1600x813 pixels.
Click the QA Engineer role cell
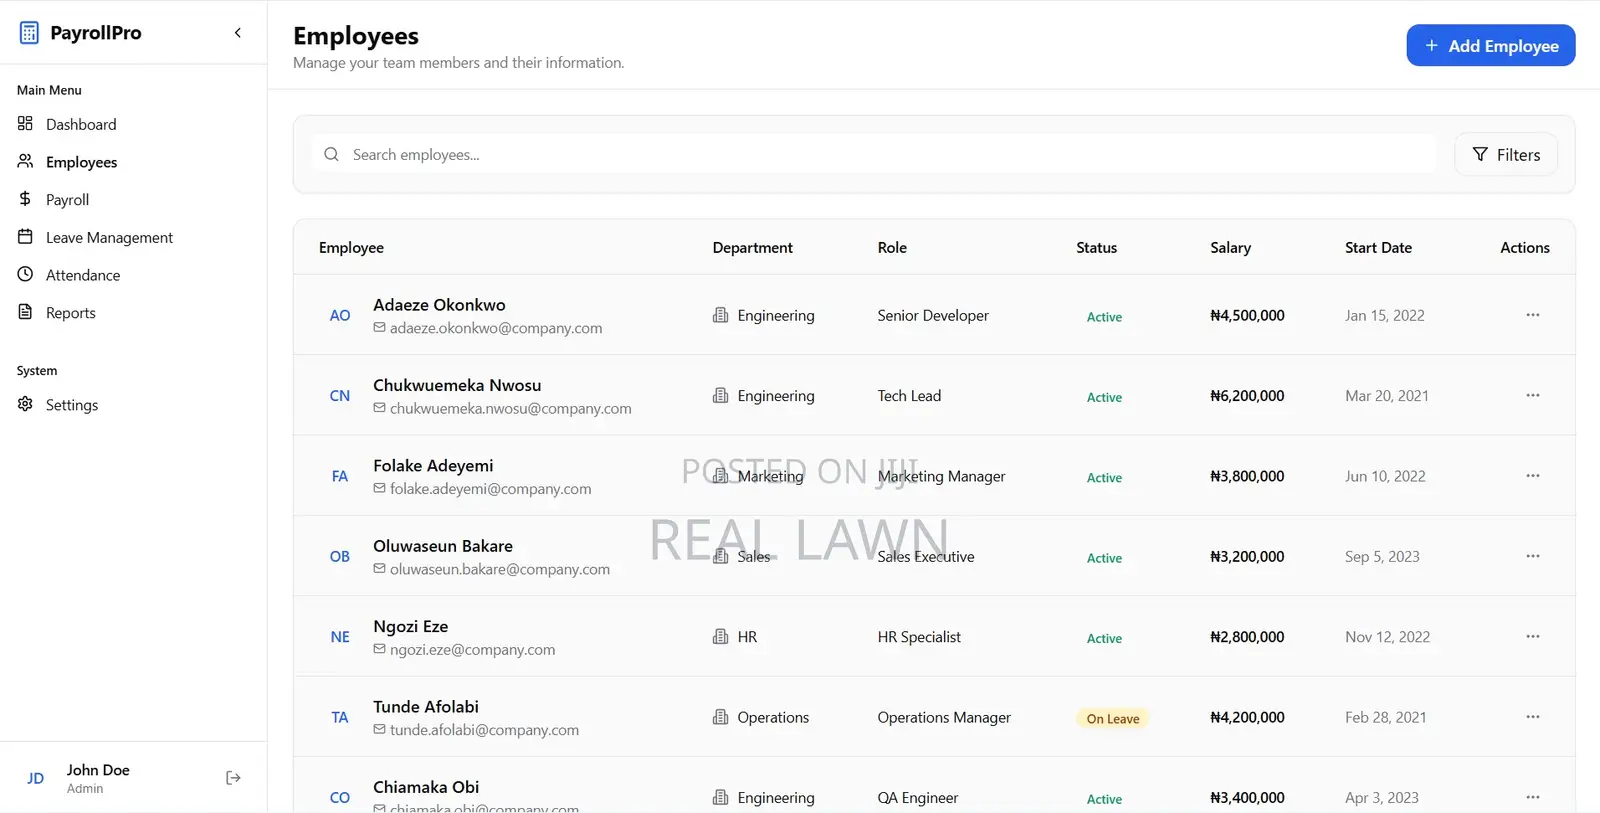click(x=917, y=798)
